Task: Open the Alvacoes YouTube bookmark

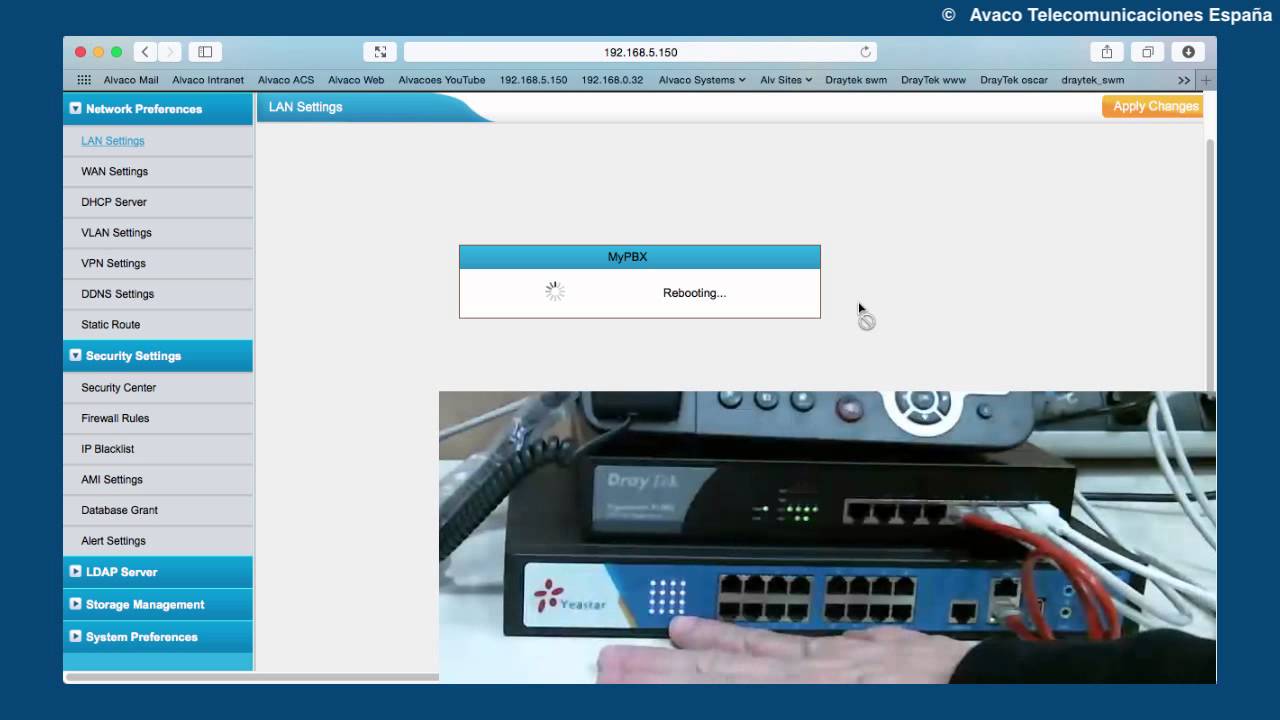Action: click(x=442, y=80)
